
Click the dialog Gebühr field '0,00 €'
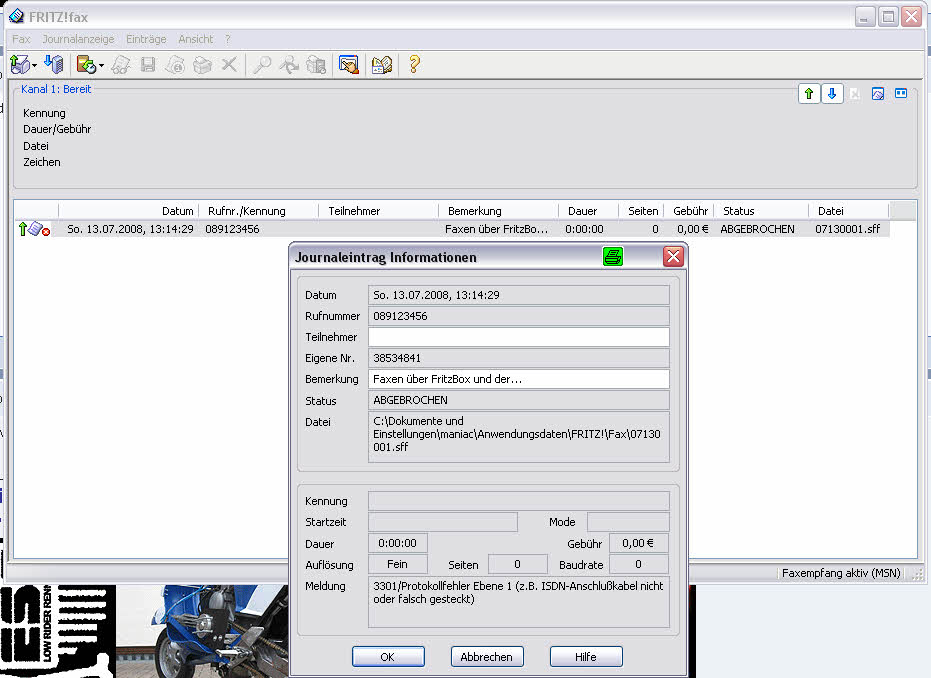pyautogui.click(x=638, y=543)
